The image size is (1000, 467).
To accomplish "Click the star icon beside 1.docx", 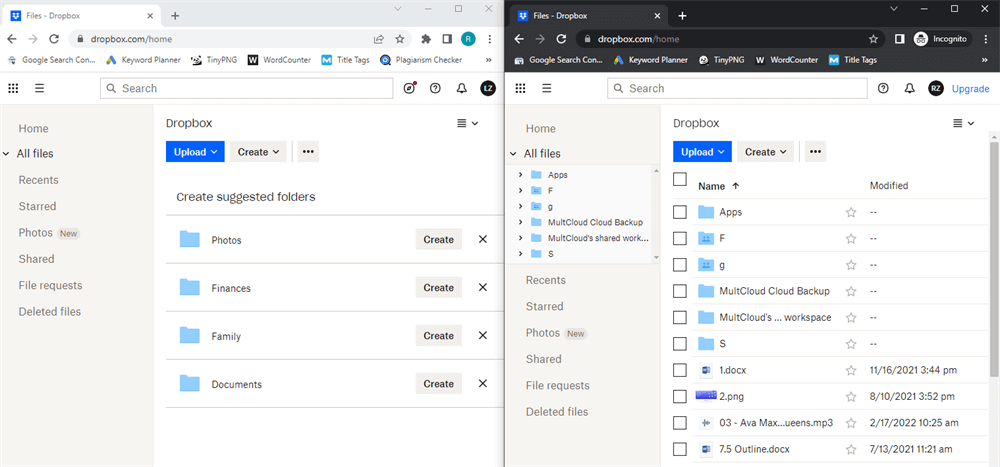I will click(x=851, y=370).
